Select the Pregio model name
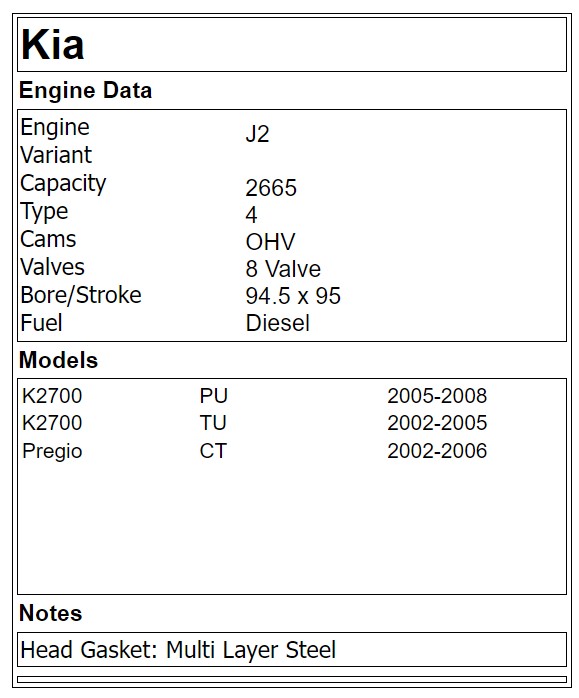Screen dimensions: 579x698 click(x=52, y=451)
